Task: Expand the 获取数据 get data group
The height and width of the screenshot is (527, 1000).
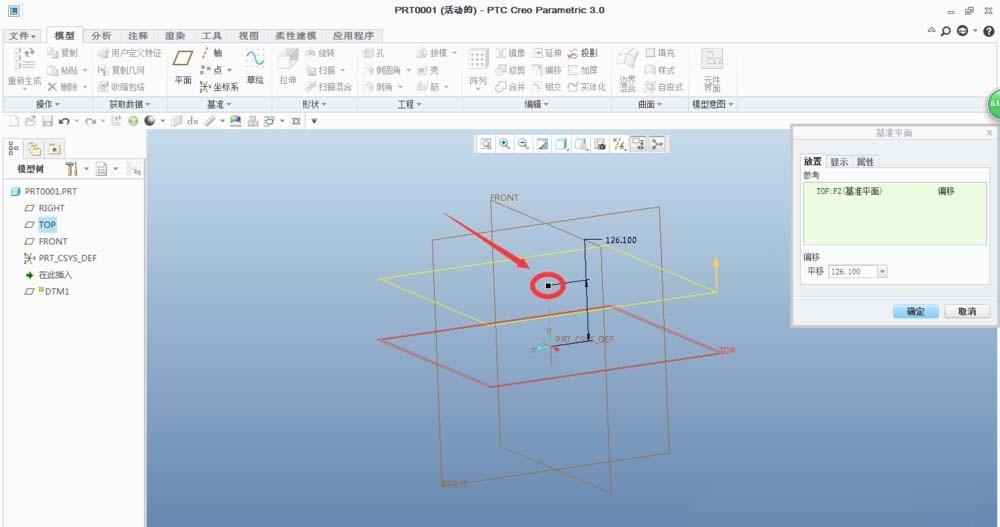Action: click(129, 104)
